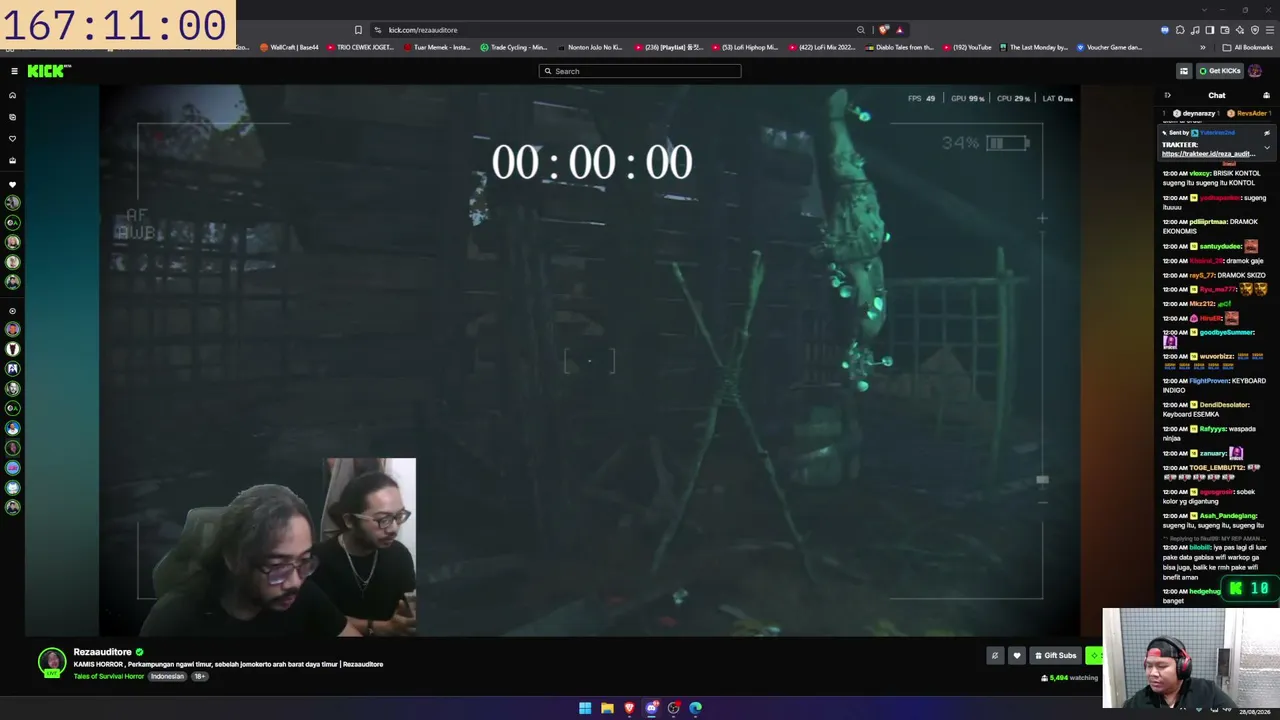This screenshot has width=1280, height=720.
Task: Open the All Bookmarks folder
Action: pos(1247,47)
